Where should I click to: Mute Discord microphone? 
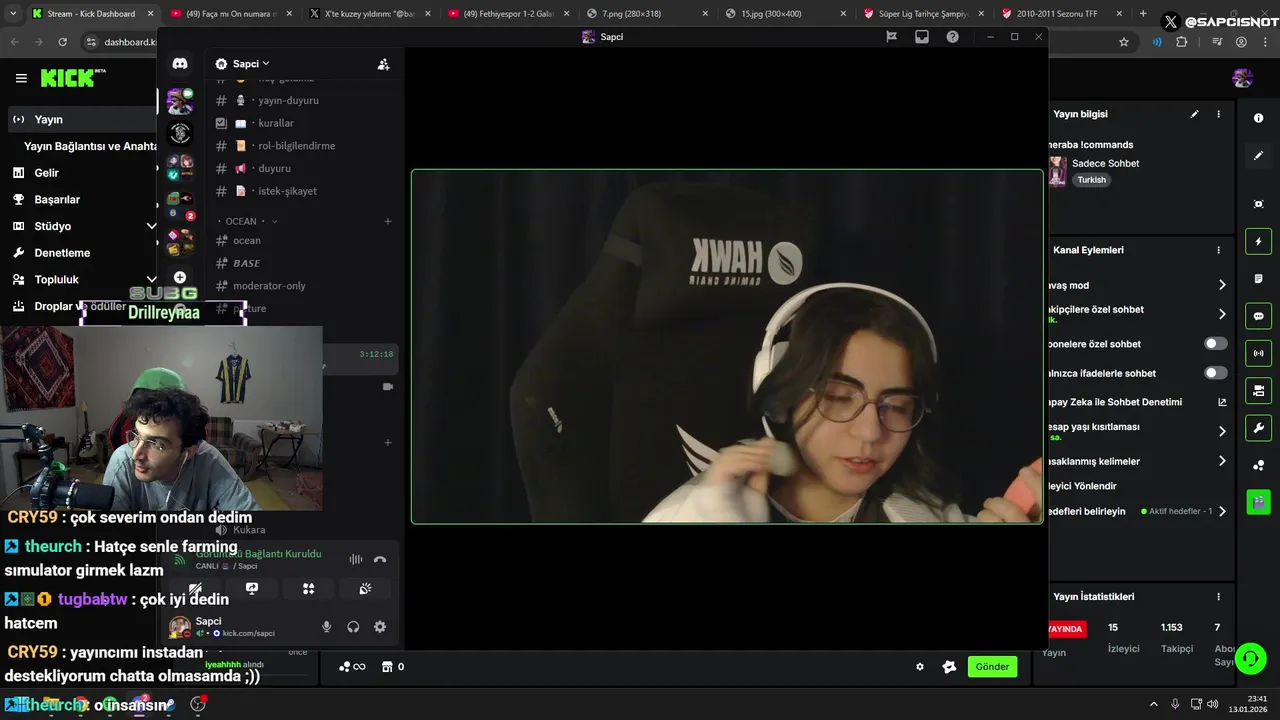pos(326,627)
